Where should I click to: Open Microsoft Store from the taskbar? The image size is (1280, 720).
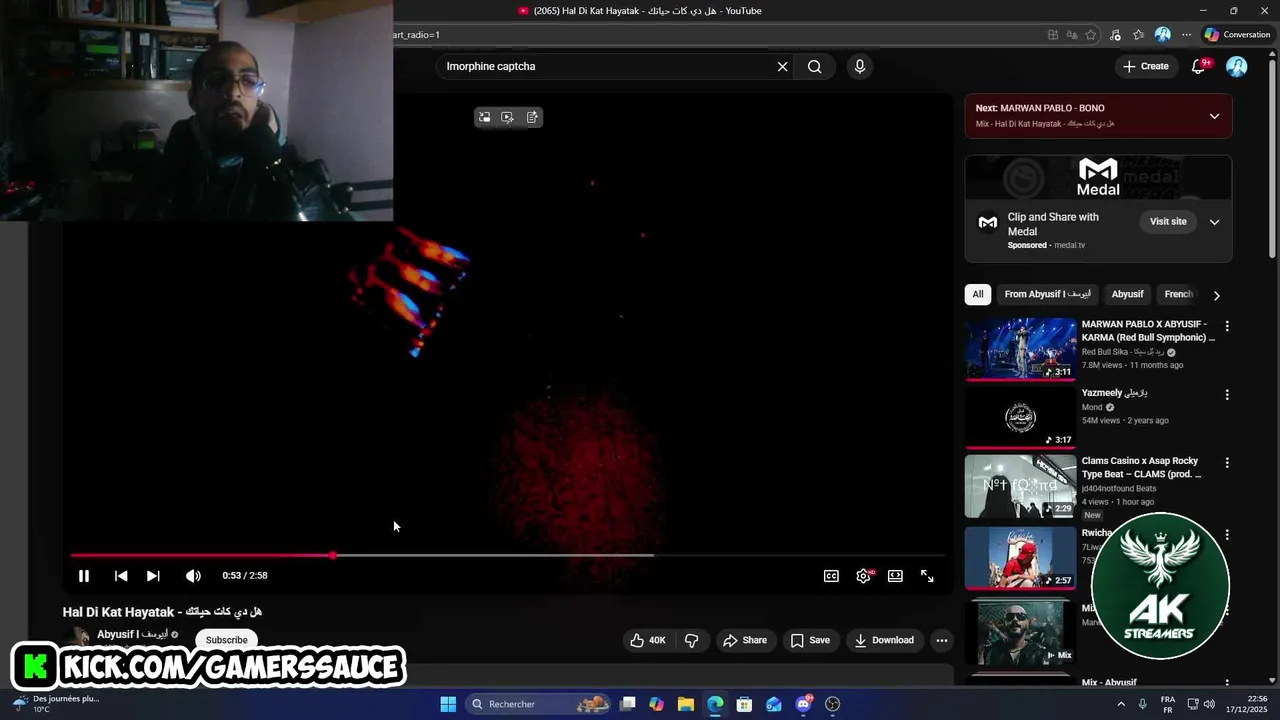(744, 704)
